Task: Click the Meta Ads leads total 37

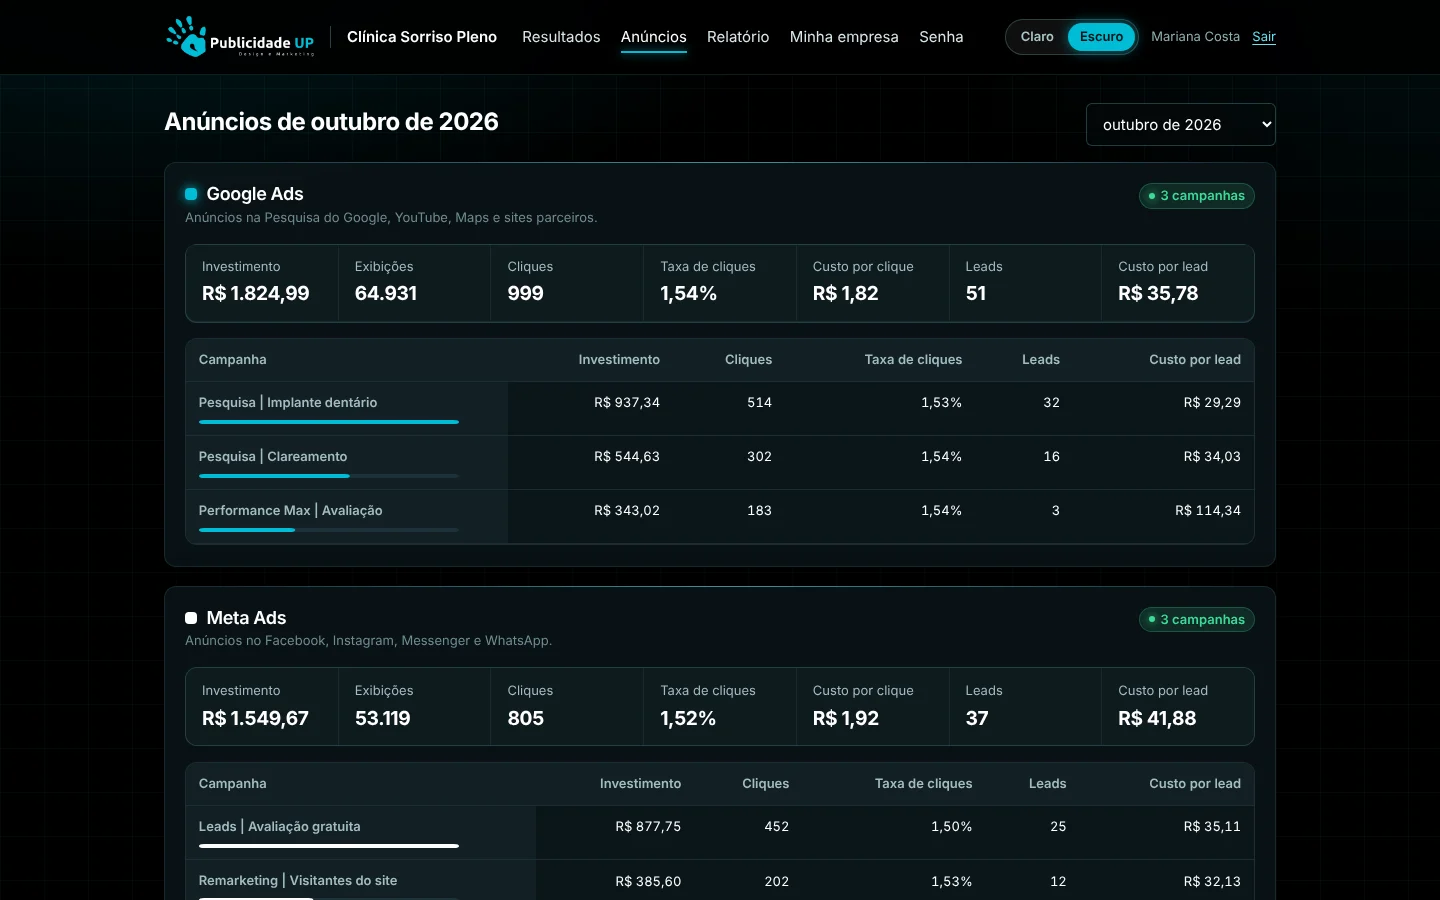Action: [977, 718]
